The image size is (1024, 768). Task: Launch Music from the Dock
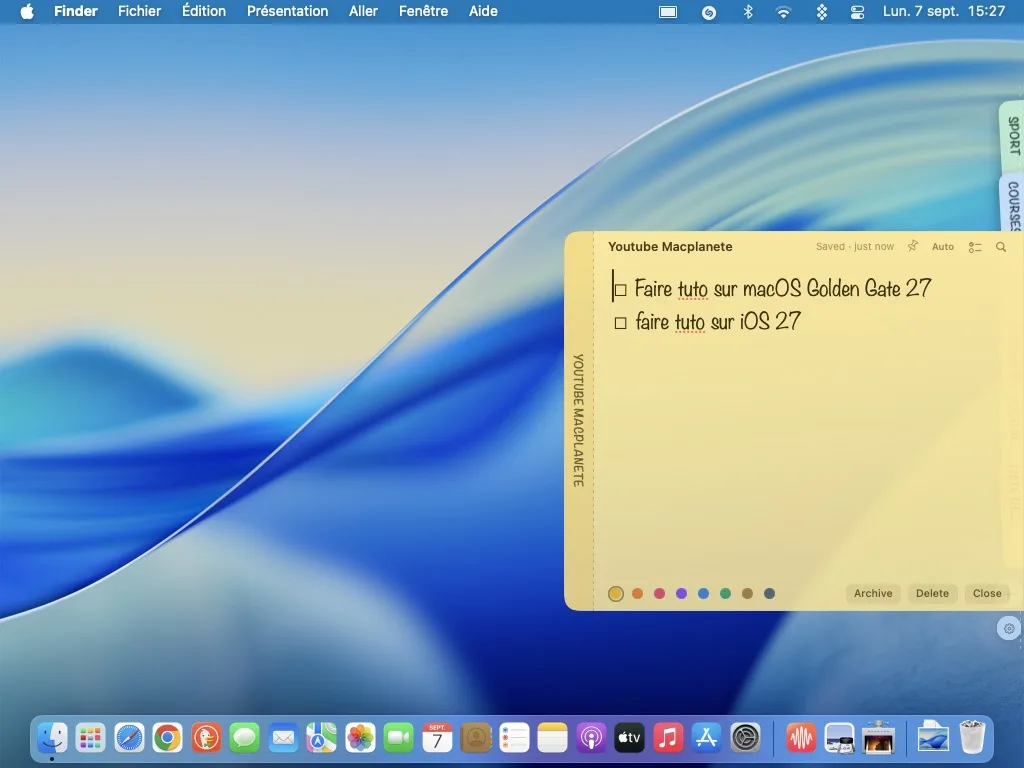pyautogui.click(x=668, y=739)
